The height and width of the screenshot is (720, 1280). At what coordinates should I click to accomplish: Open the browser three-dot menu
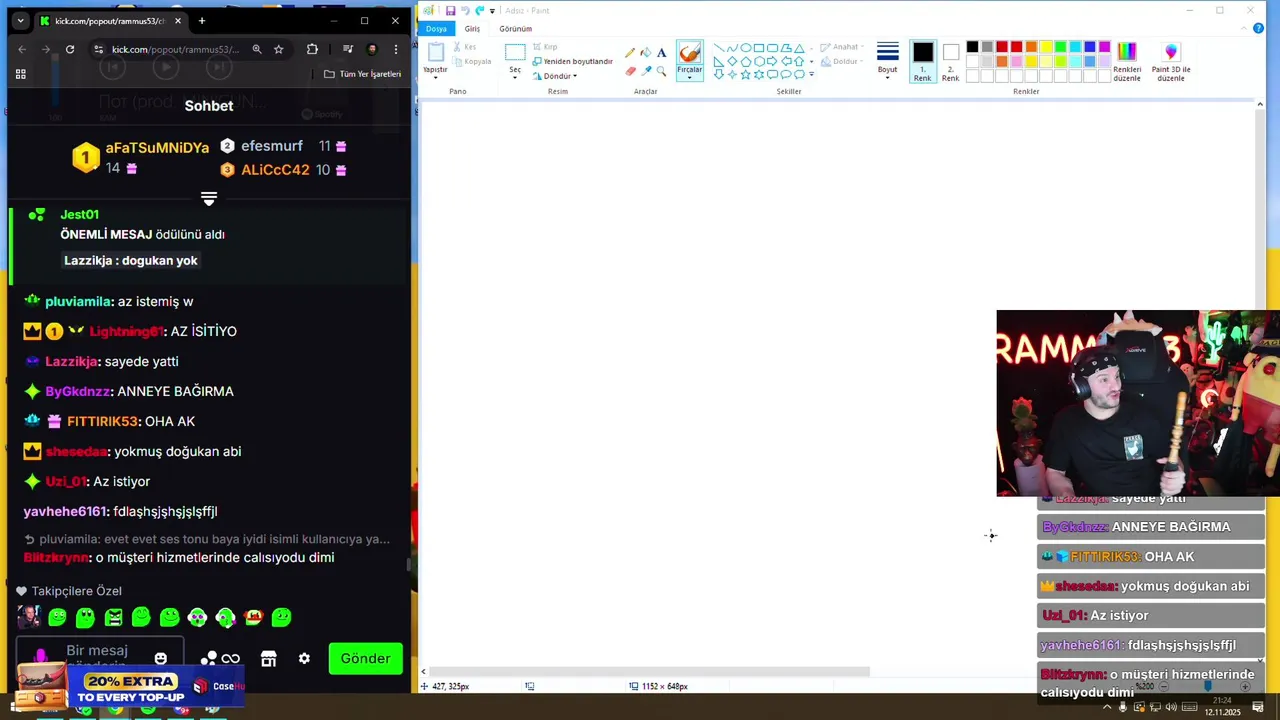tap(396, 49)
